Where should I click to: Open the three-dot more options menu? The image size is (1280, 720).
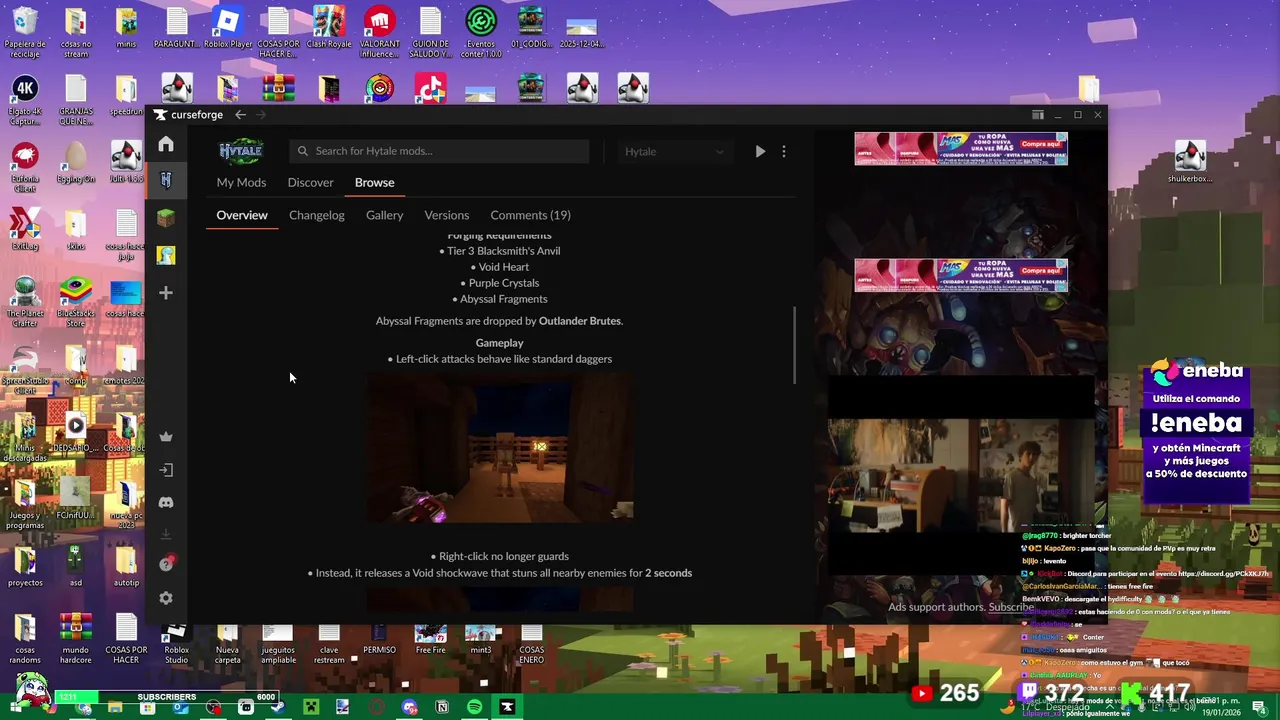pos(784,151)
